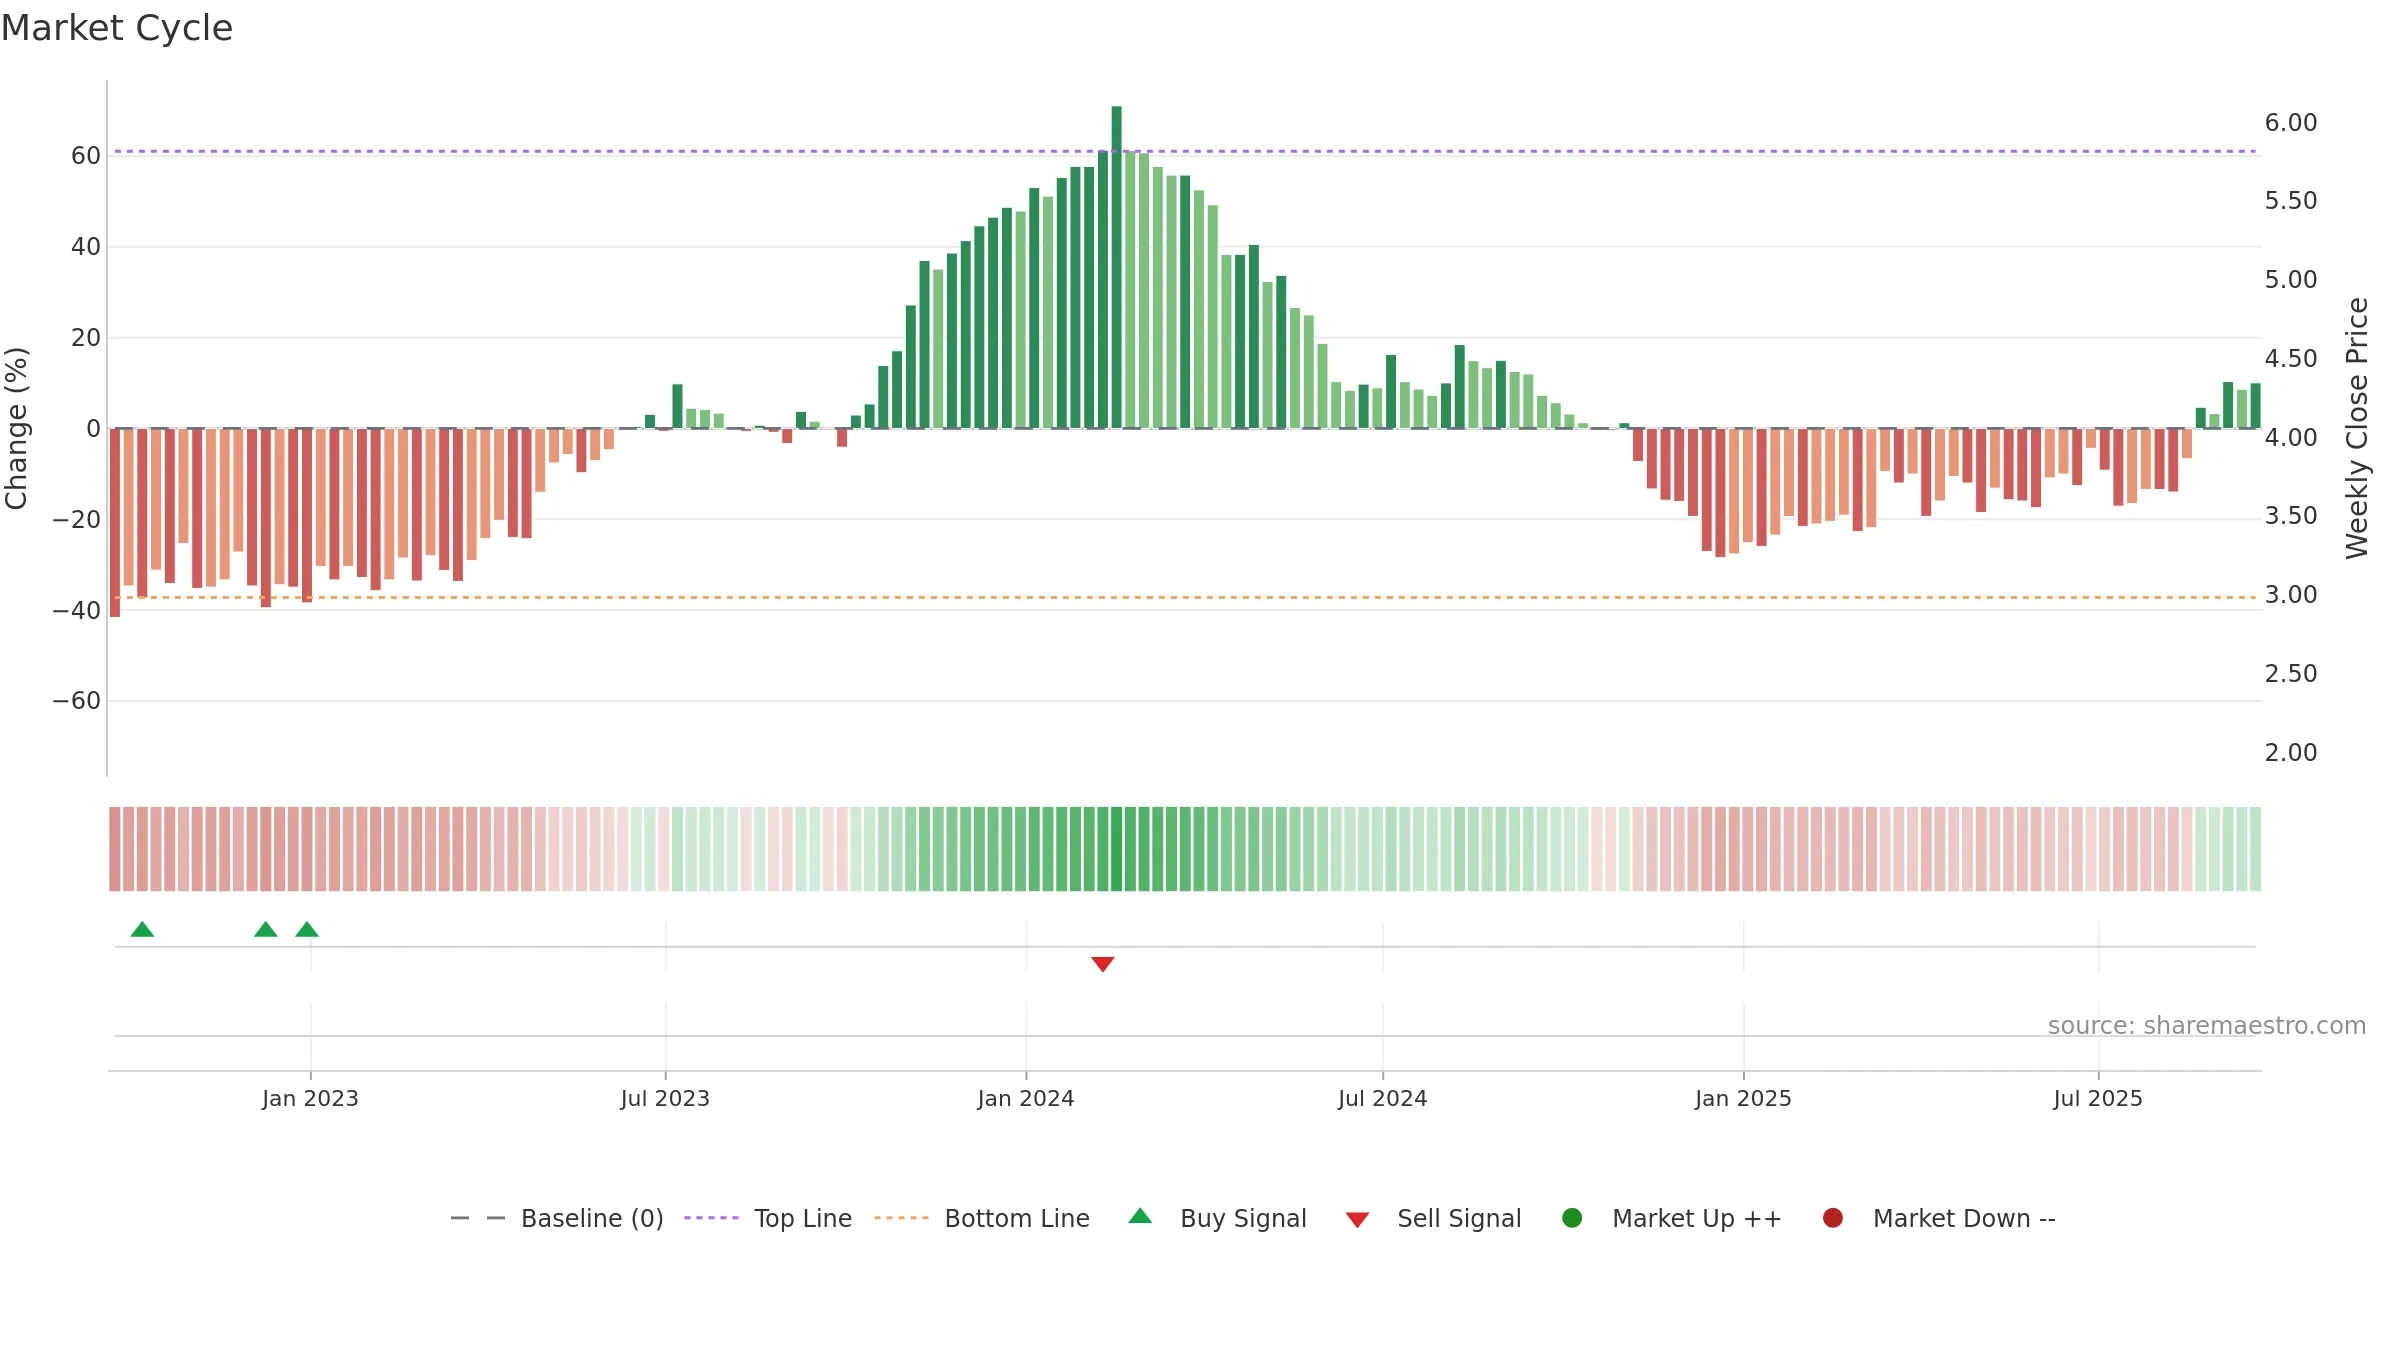The height and width of the screenshot is (1350, 2400).
Task: Toggle the Sell Signal legend entry
Action: tap(1433, 1218)
